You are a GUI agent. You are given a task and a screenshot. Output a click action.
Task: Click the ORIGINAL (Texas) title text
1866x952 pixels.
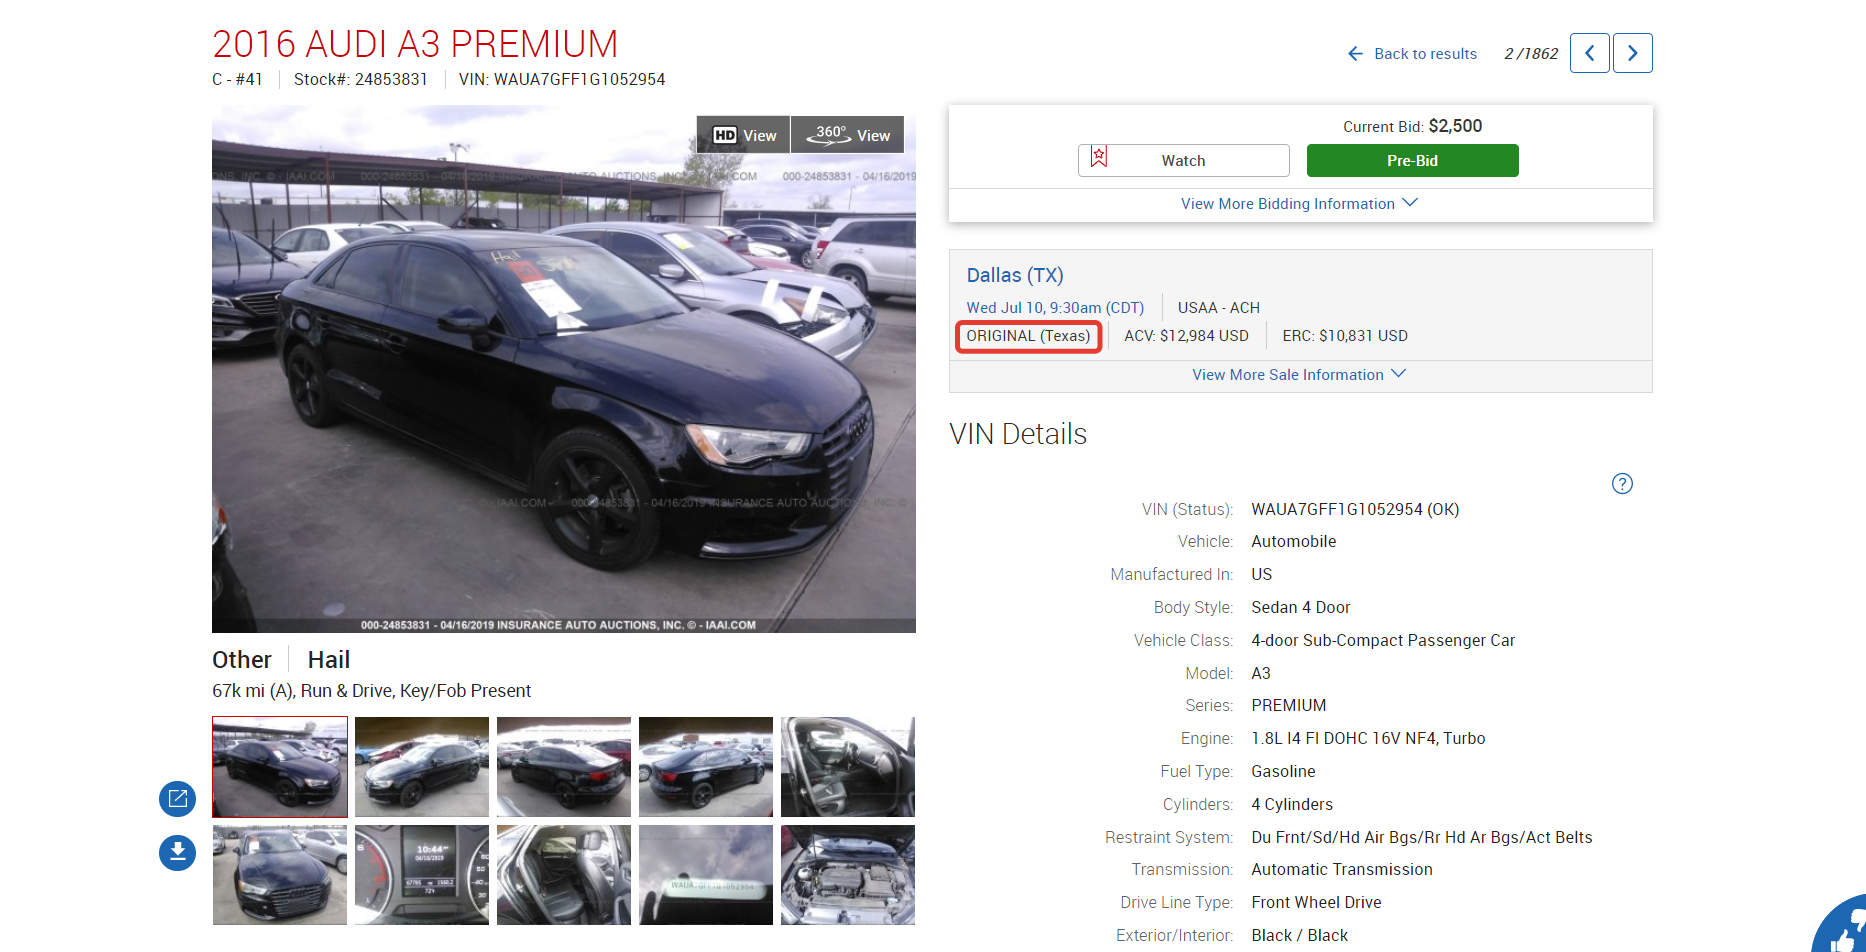pos(1028,336)
